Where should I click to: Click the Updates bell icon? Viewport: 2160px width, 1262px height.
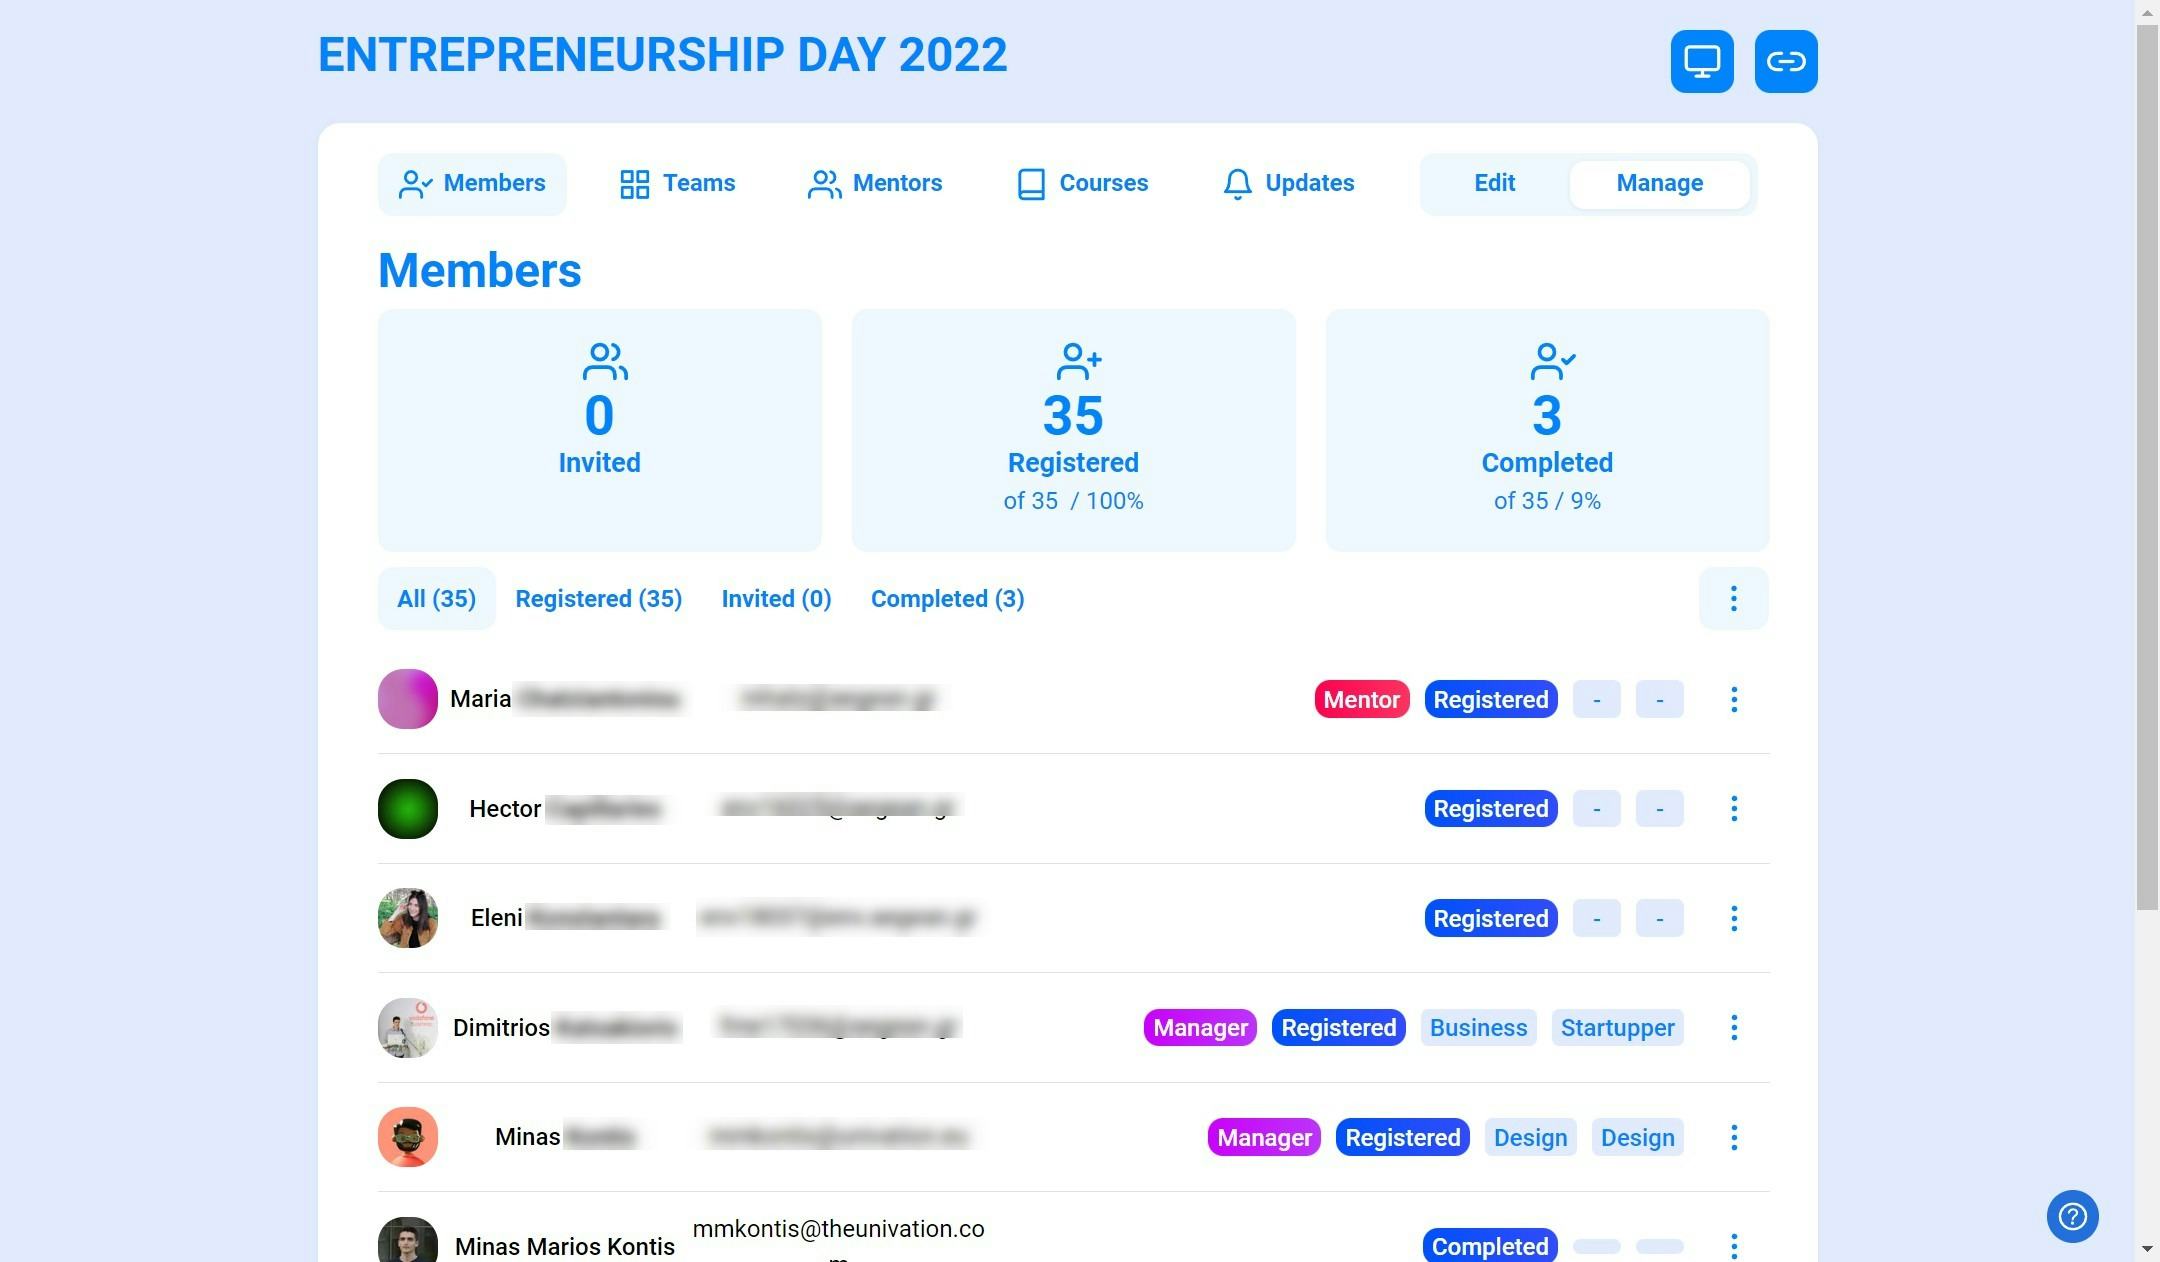point(1237,184)
